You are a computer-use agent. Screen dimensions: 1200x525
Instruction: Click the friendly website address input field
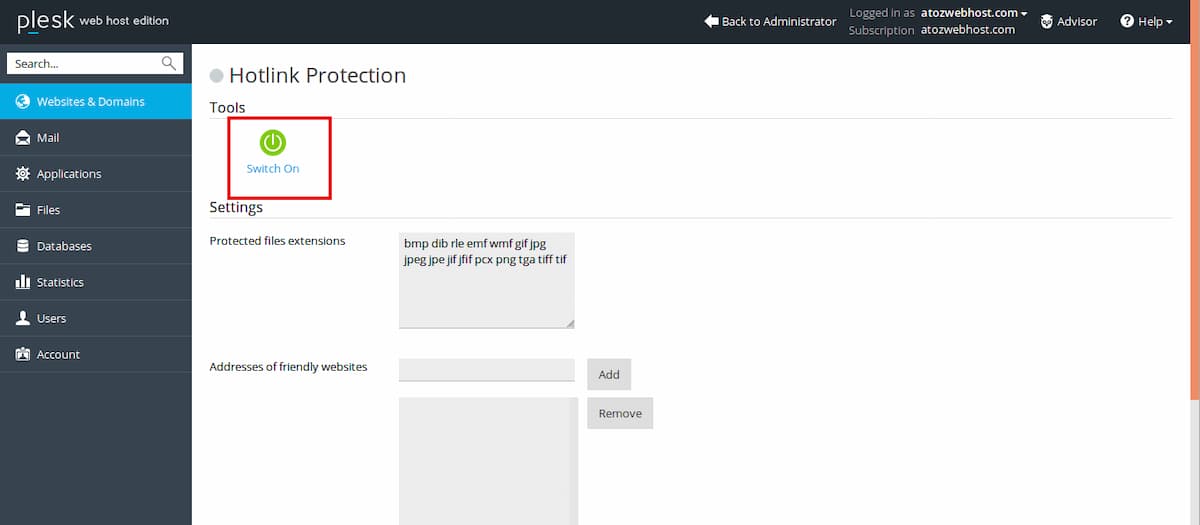coord(486,370)
